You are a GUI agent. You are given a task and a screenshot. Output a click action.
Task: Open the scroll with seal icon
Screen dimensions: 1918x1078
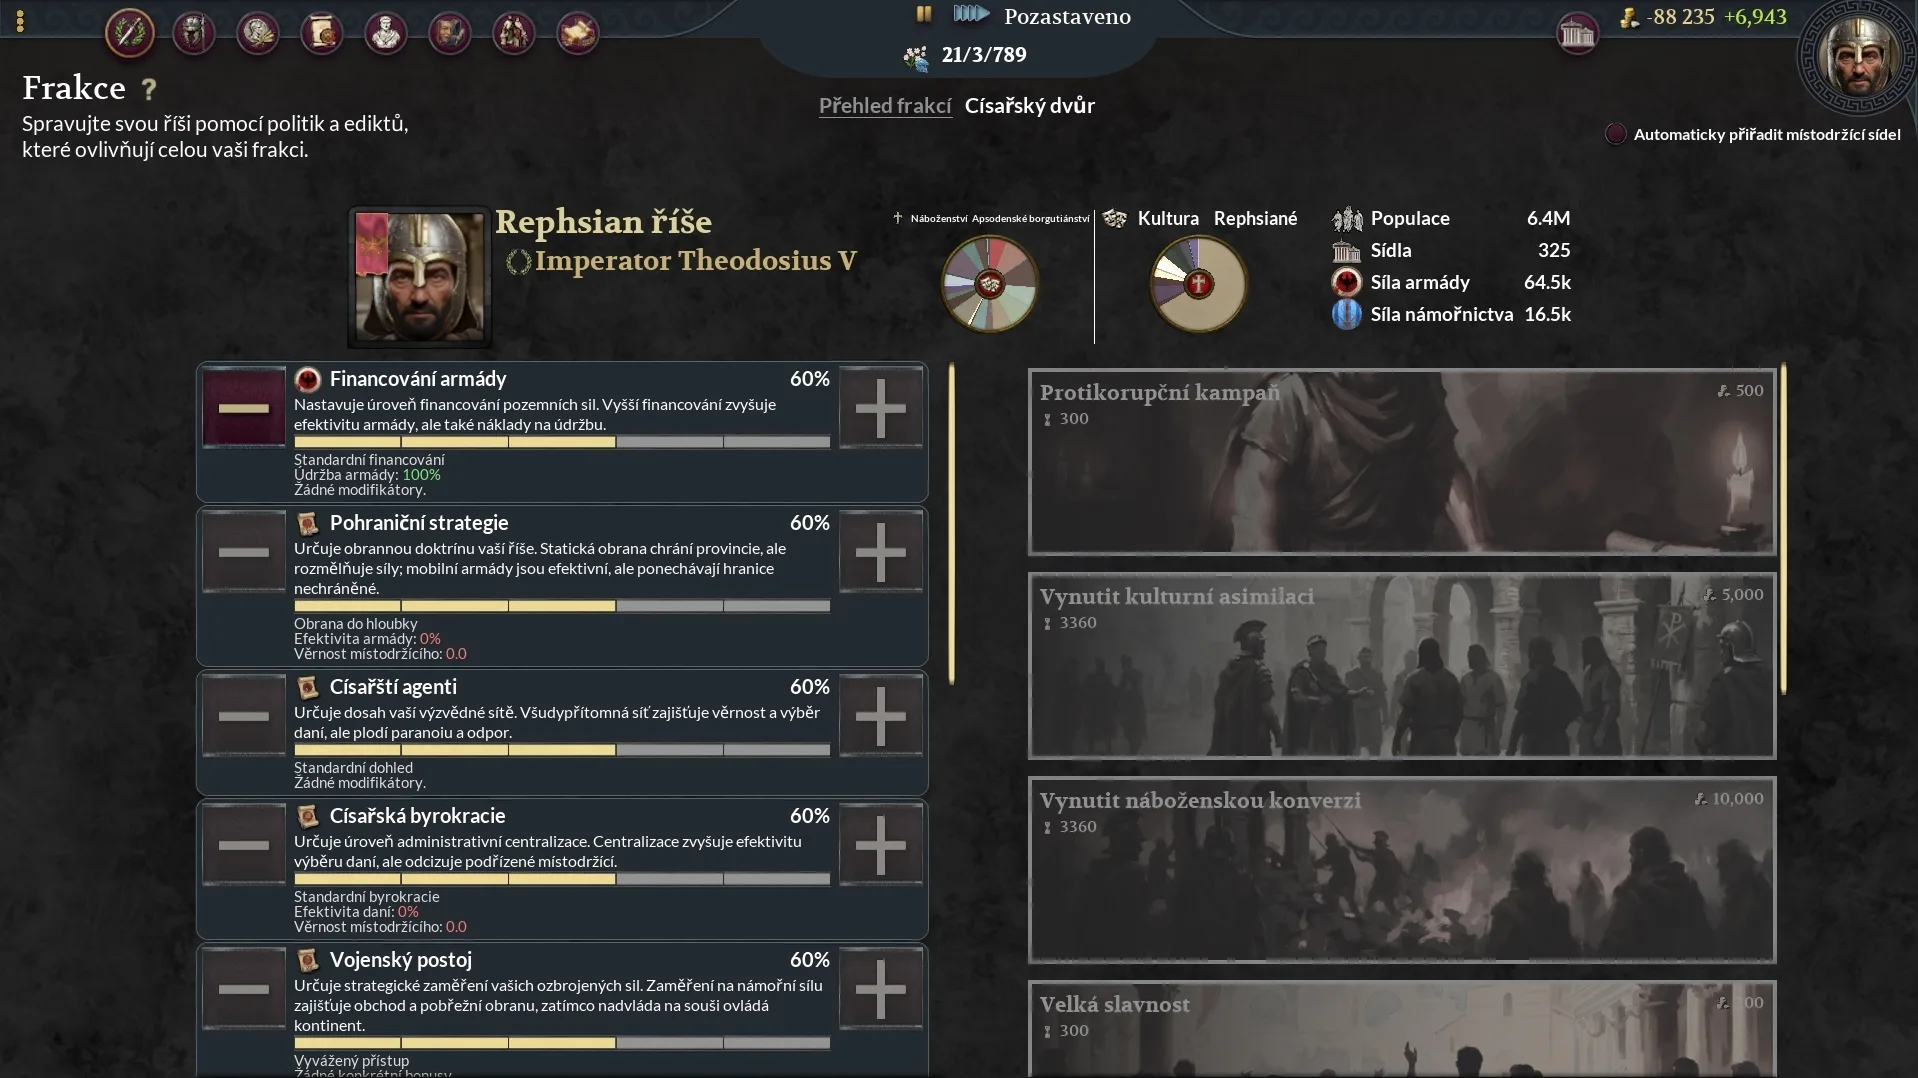tap(322, 33)
